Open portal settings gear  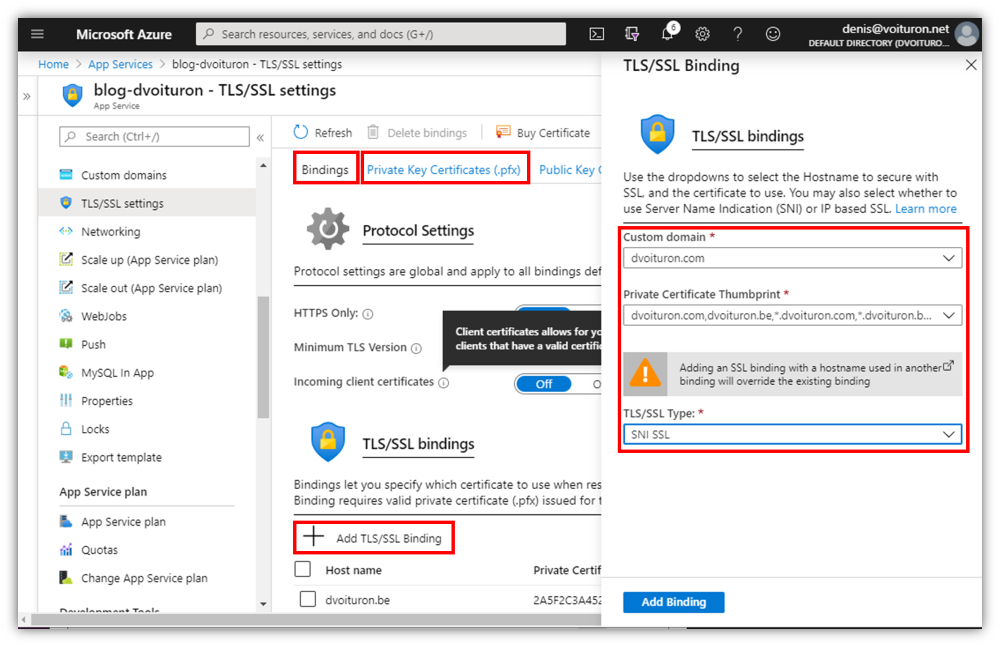702,34
